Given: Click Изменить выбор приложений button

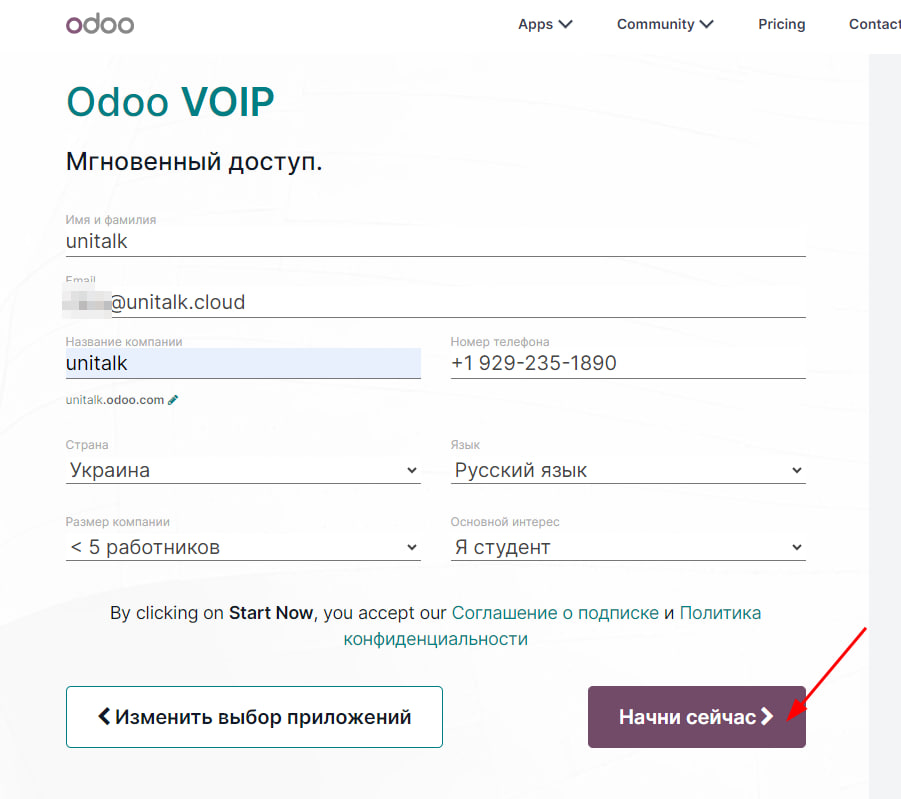Looking at the screenshot, I should (x=254, y=717).
